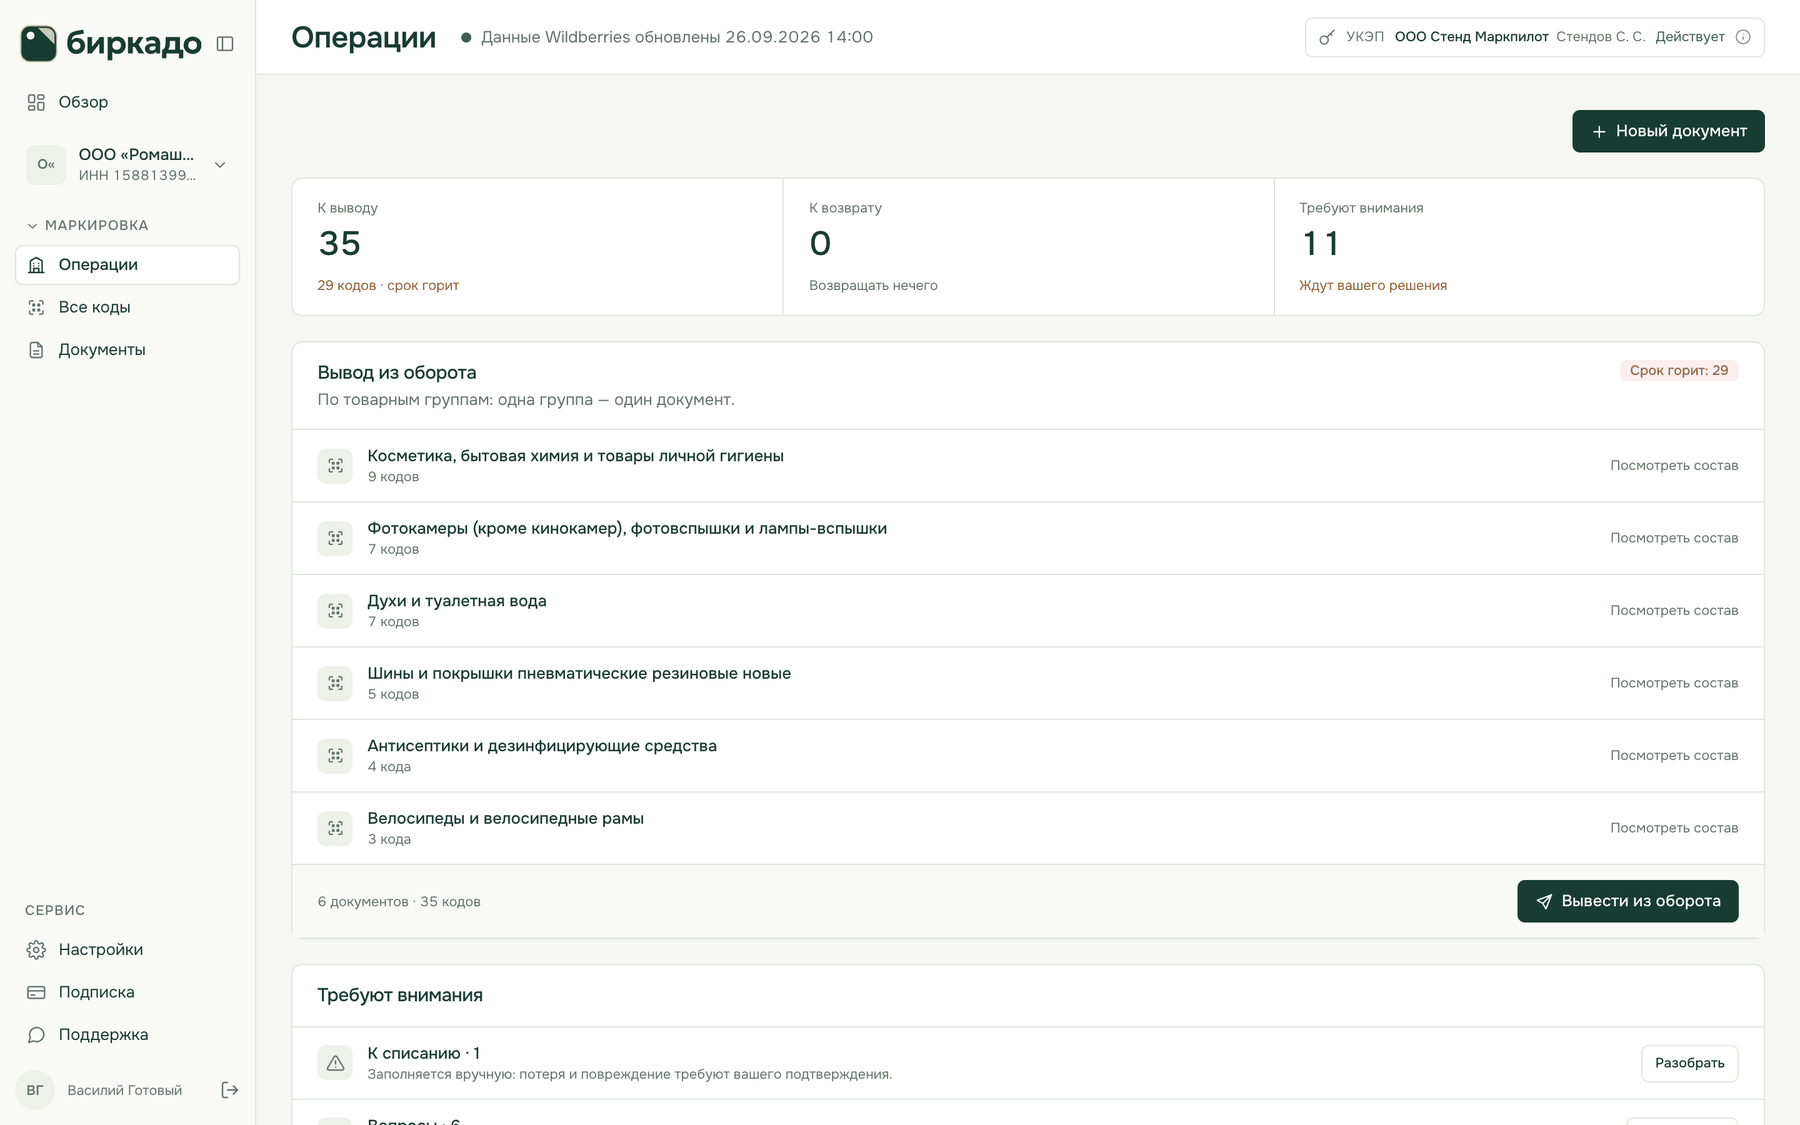This screenshot has height=1125, width=1800.
Task: Click the Биркадо logo icon
Action: pyautogui.click(x=39, y=43)
